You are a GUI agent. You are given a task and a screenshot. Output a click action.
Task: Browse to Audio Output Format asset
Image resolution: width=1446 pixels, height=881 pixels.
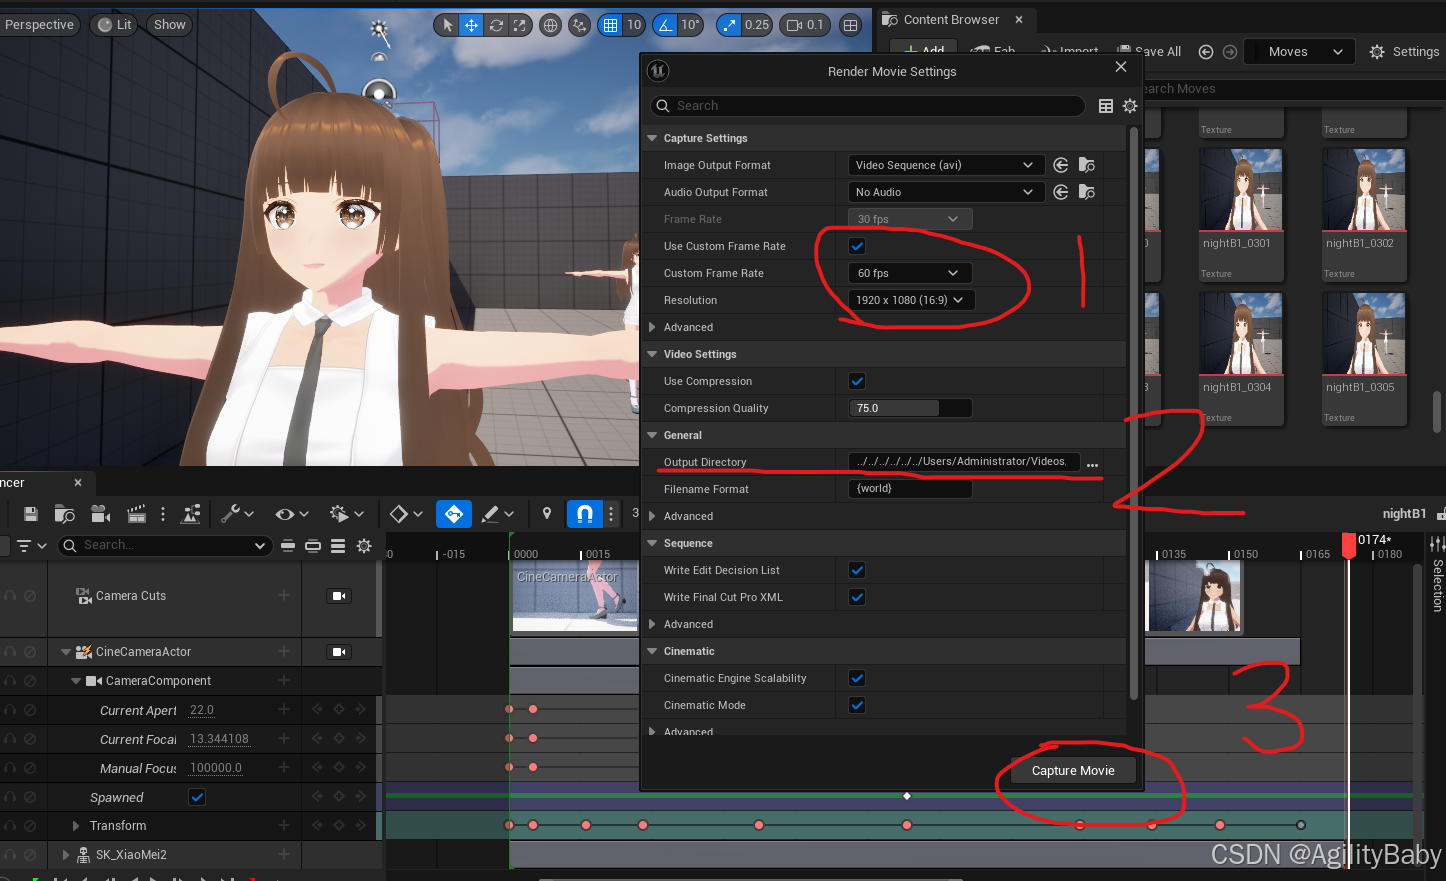pos(1087,192)
